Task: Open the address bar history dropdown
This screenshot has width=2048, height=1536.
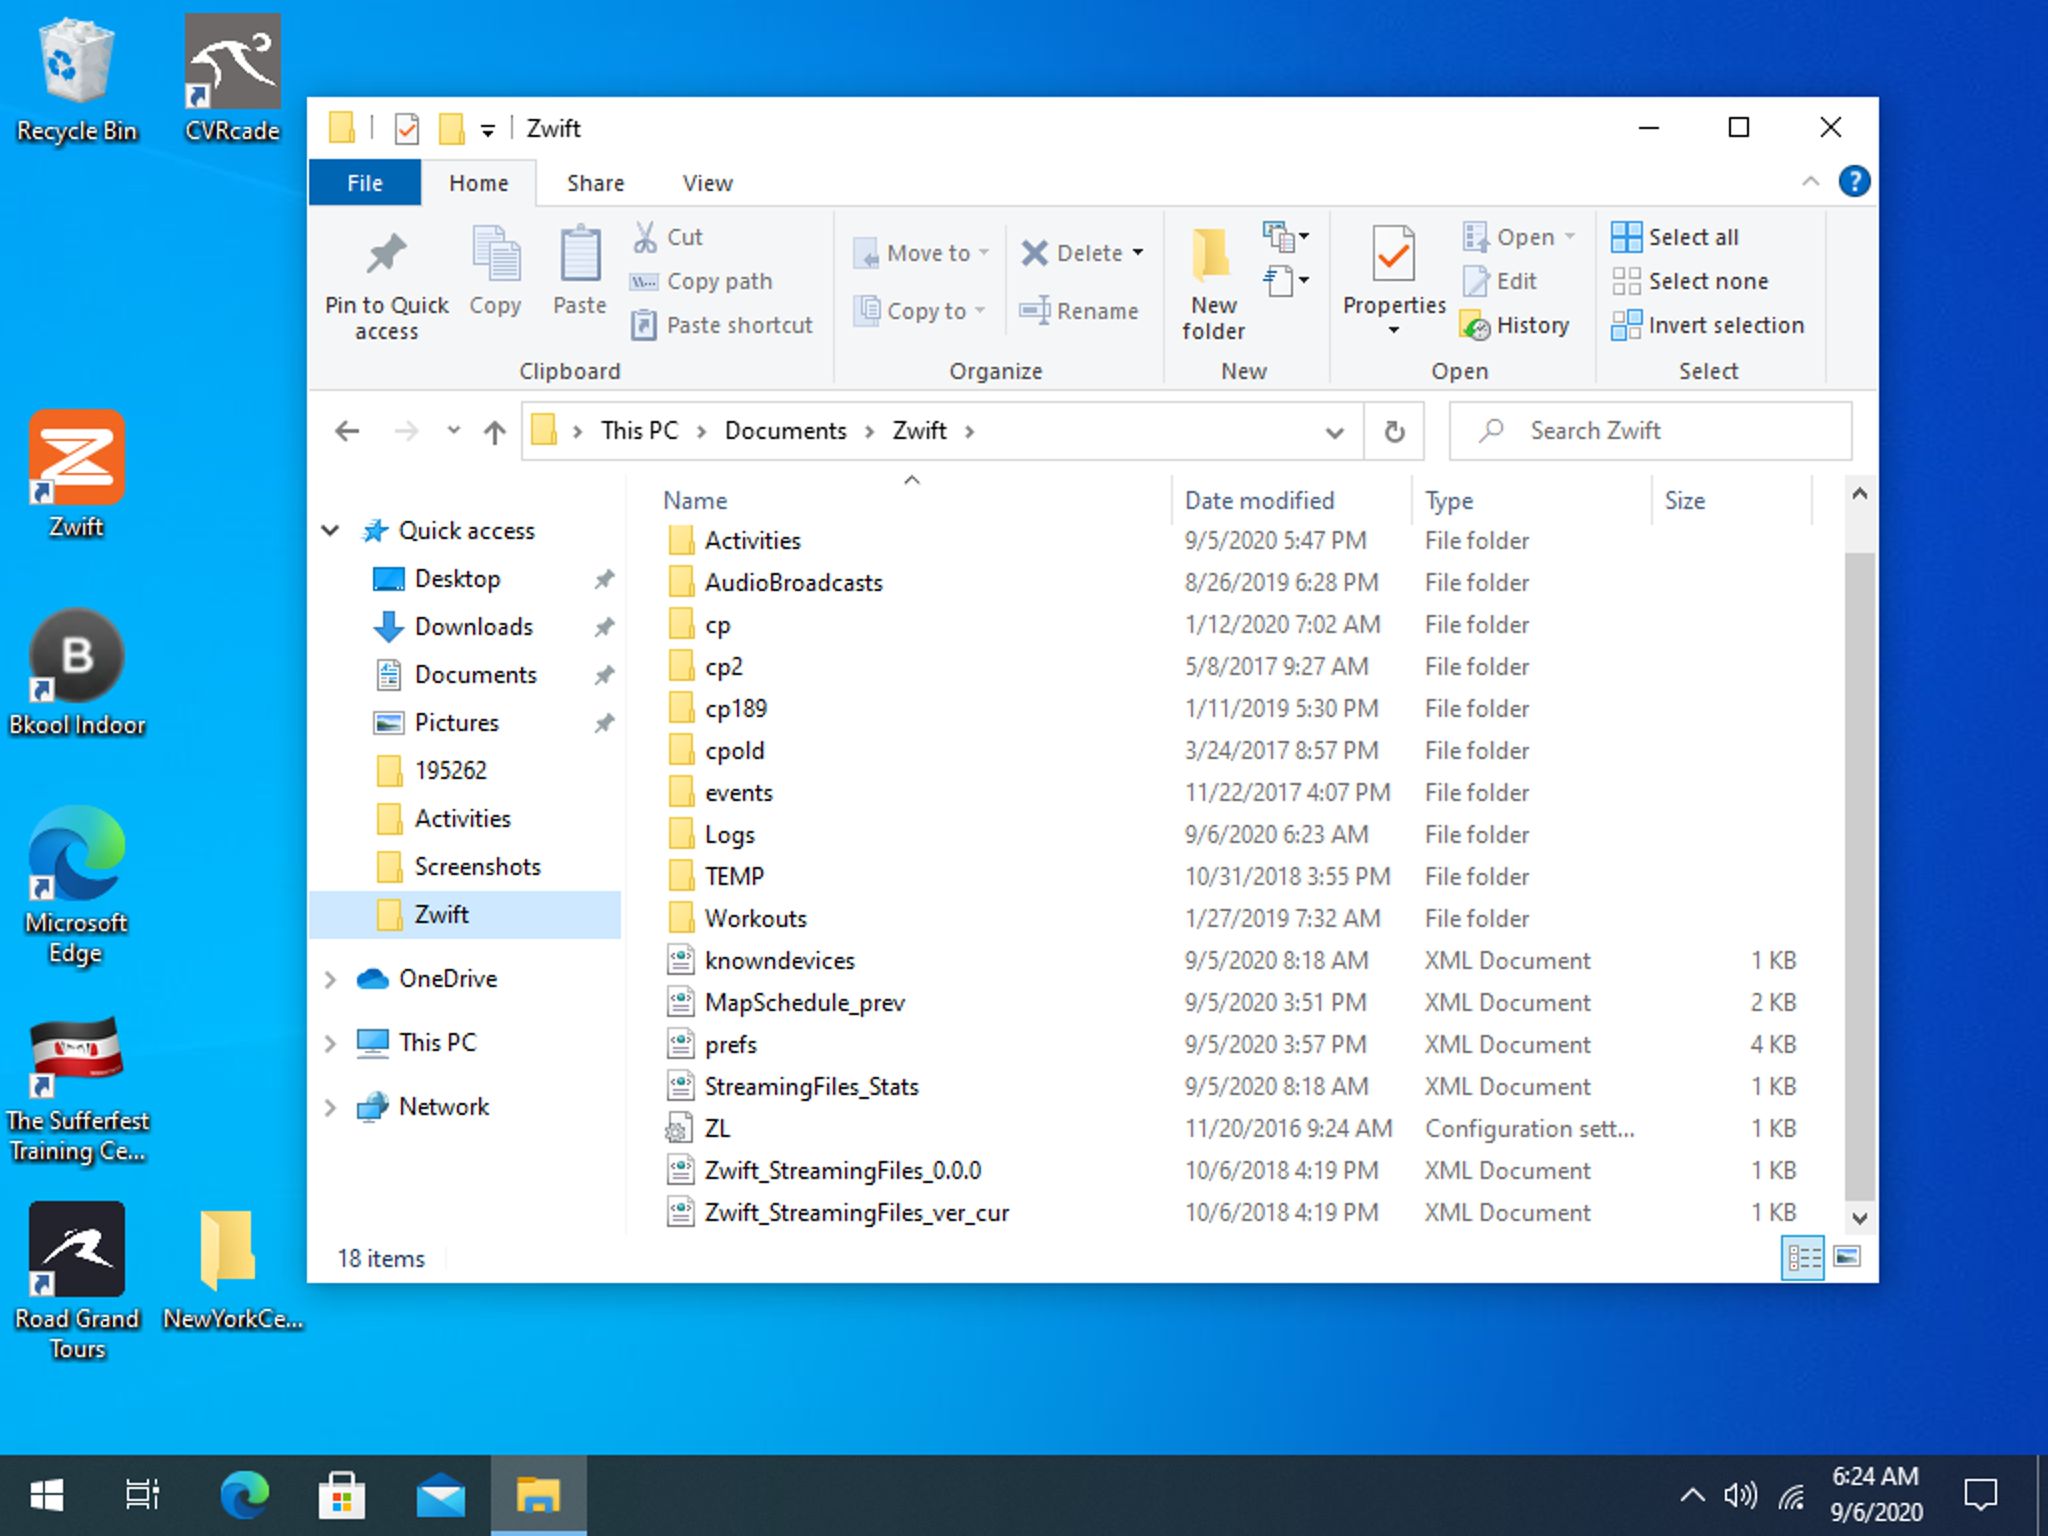Action: pyautogui.click(x=1334, y=432)
